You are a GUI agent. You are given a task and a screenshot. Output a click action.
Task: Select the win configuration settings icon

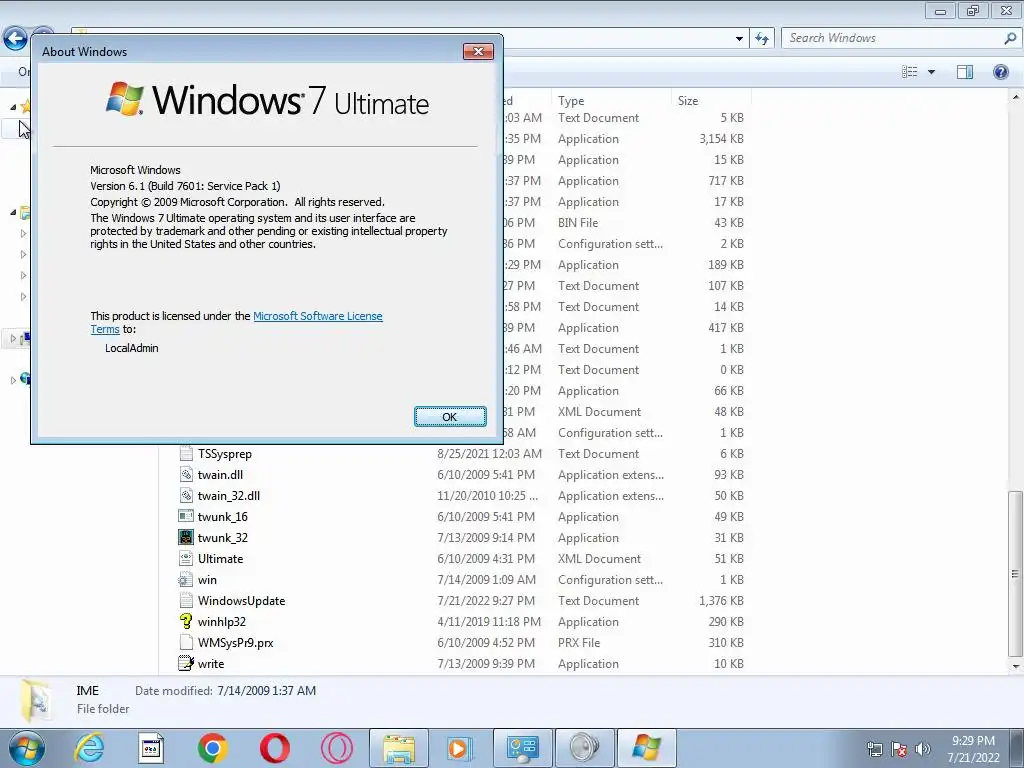(186, 580)
